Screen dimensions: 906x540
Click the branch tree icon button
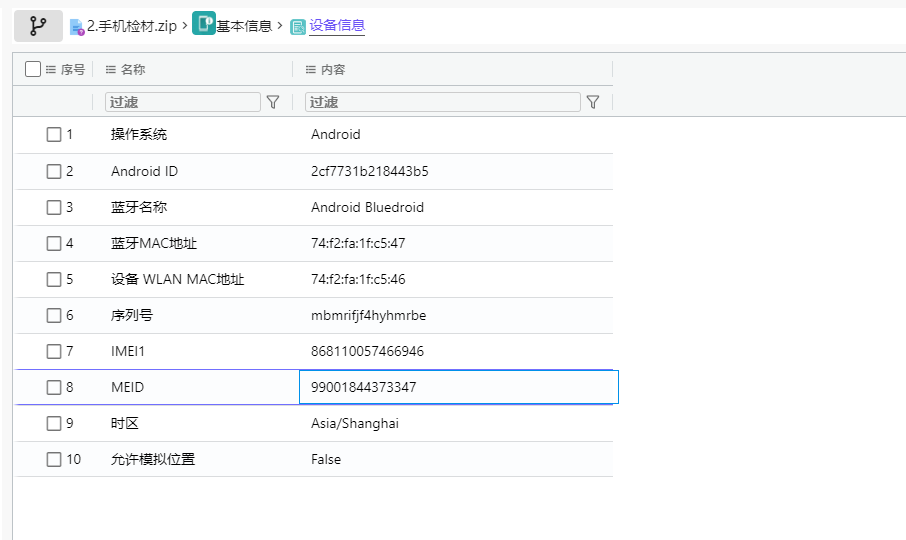38,26
